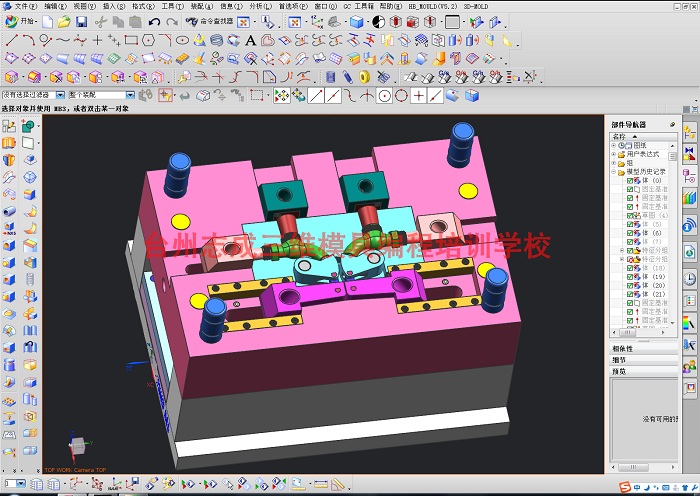Click the 开始 start button
Screen dimensions: 700x496
click(x=21, y=21)
